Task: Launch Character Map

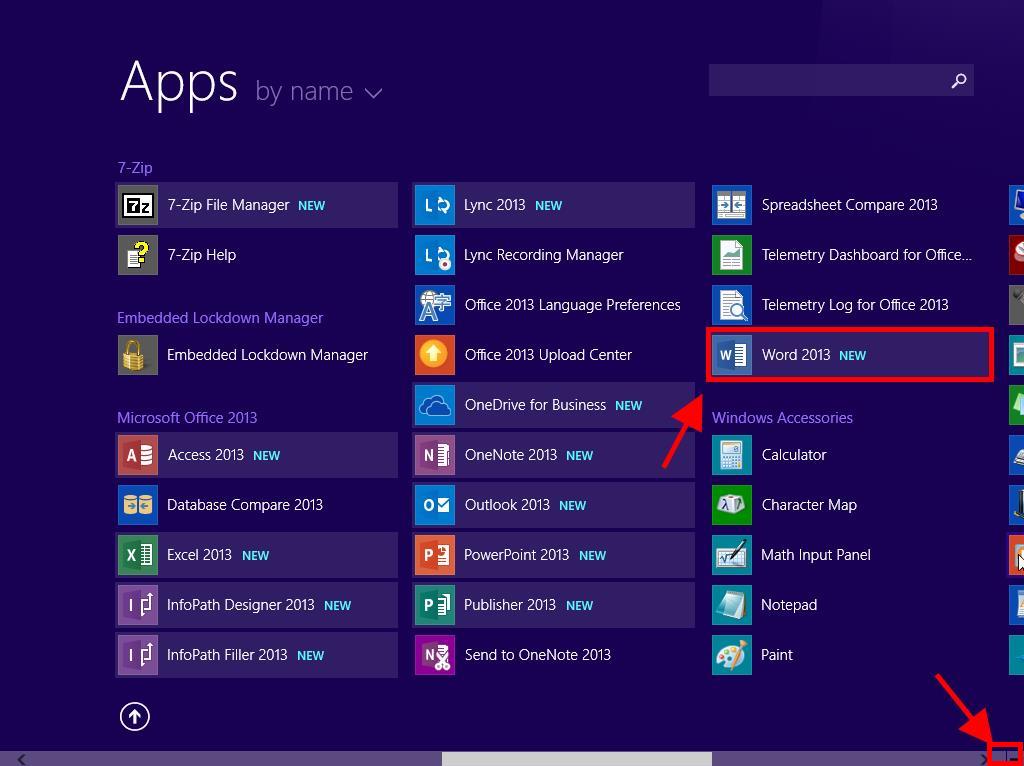Action: 732,505
